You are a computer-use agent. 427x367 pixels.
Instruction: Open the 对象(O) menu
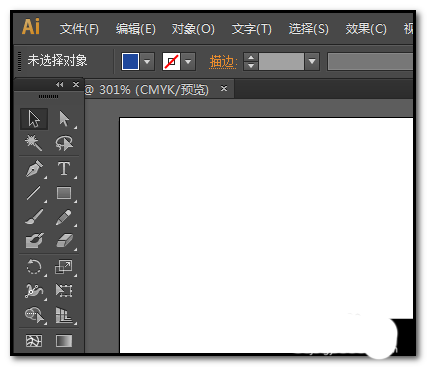(193, 29)
